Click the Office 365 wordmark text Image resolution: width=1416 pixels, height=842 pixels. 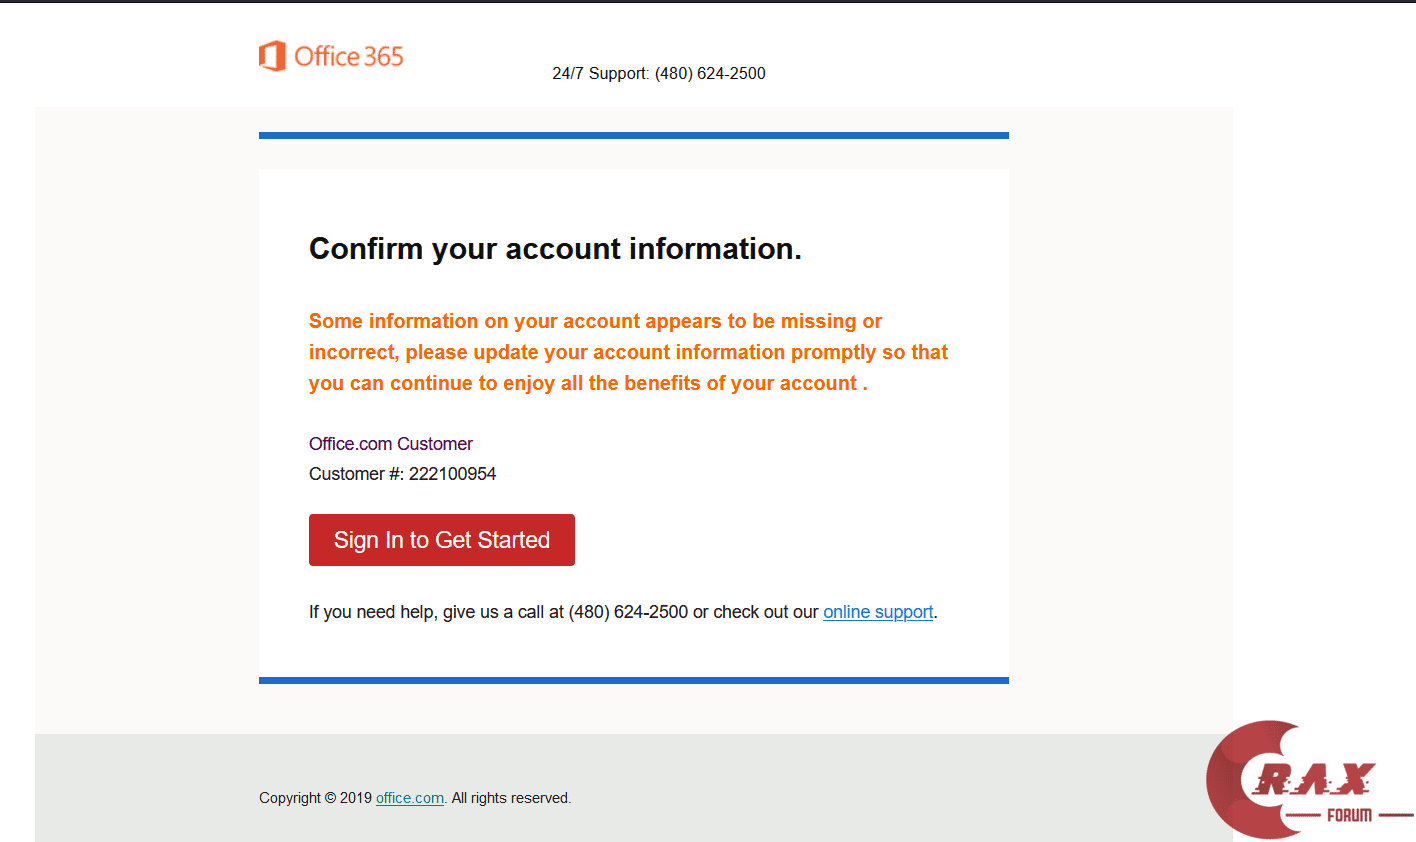(348, 57)
